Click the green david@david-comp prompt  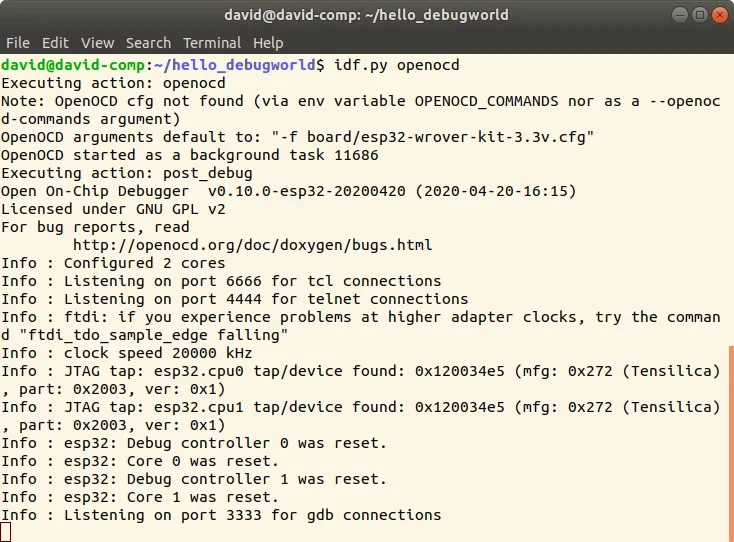73,65
